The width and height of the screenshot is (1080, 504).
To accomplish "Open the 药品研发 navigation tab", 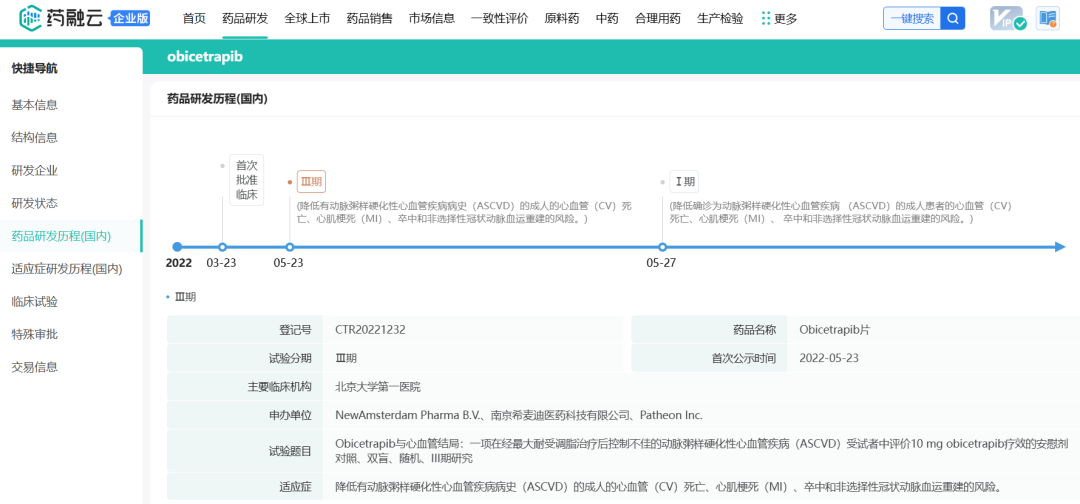I will click(x=245, y=18).
